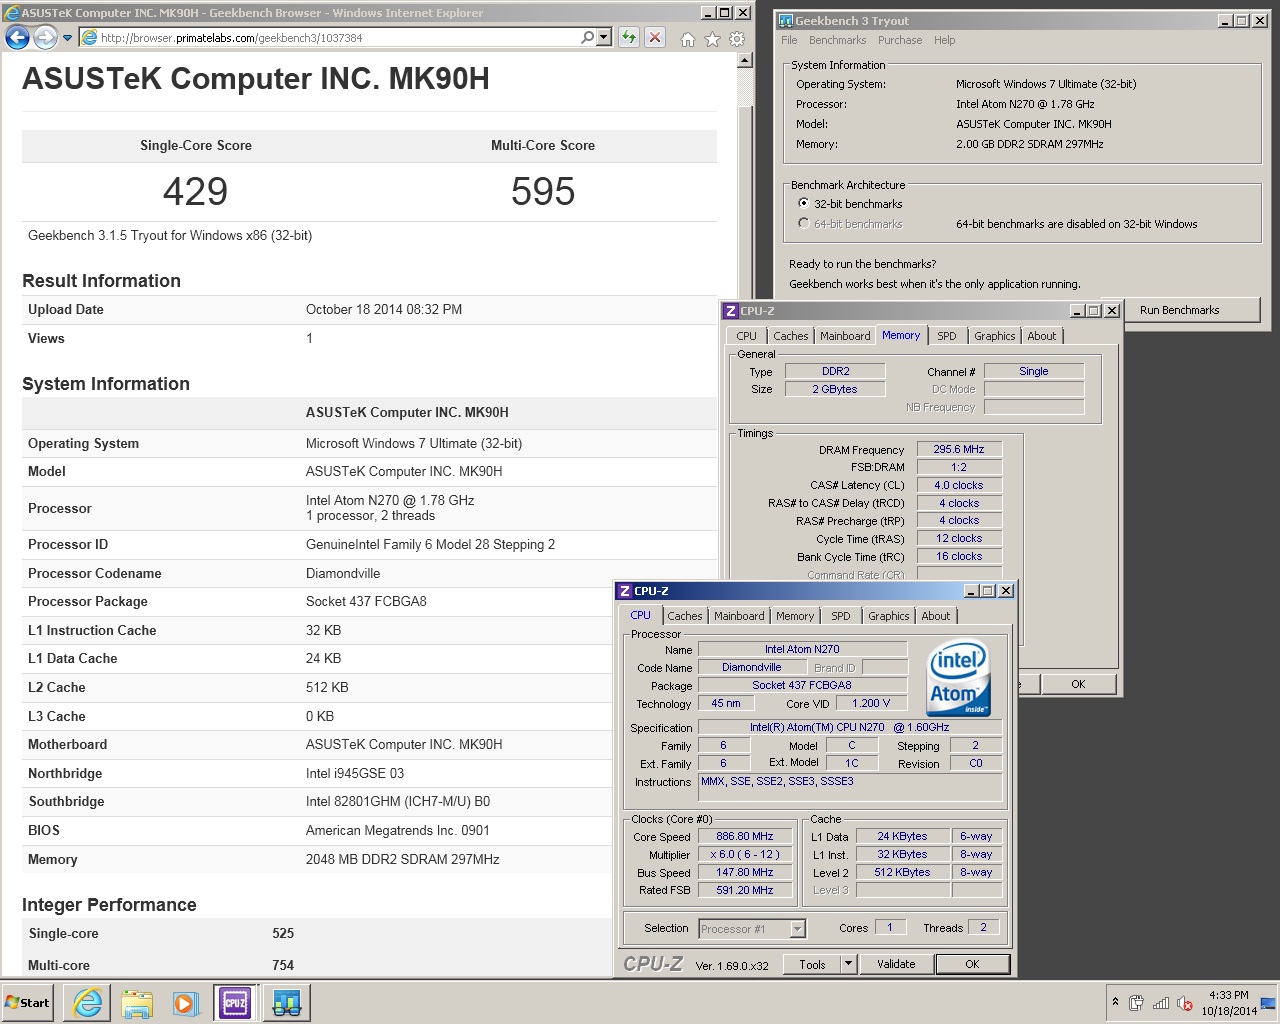Viewport: 1280px width, 1024px height.
Task: Open Windows Explorer folder icon on taskbar
Action: (137, 1003)
